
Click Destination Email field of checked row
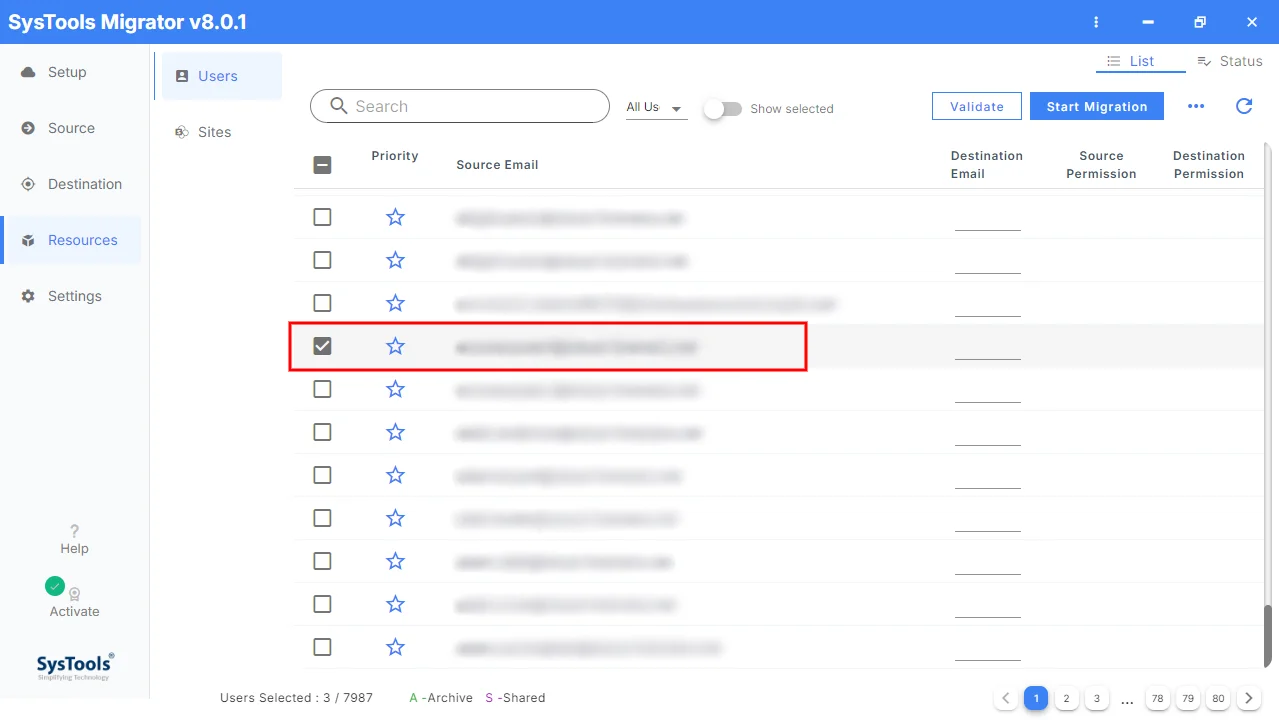[x=987, y=348]
